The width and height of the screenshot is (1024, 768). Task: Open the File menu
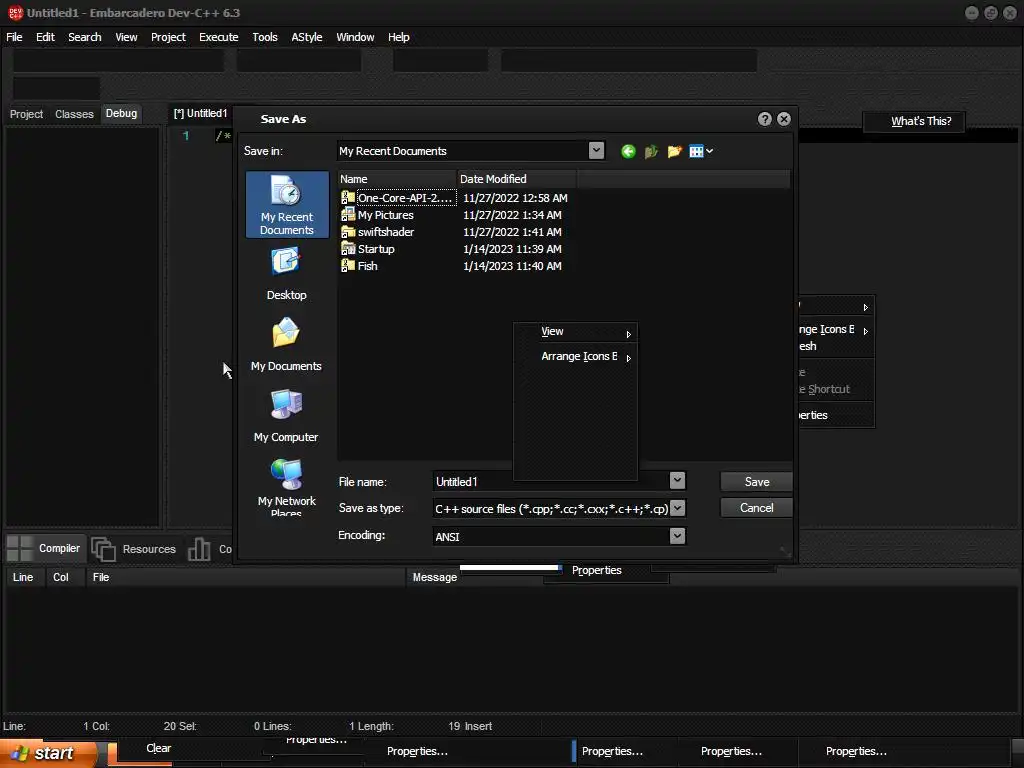[x=14, y=37]
